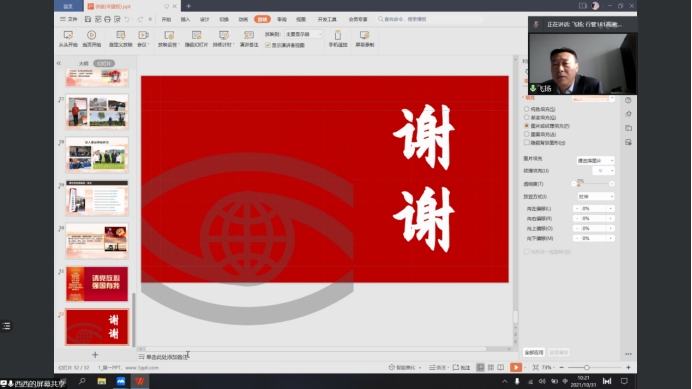Switch to slide sorter view in status bar
The height and width of the screenshot is (389, 692).
491,367
